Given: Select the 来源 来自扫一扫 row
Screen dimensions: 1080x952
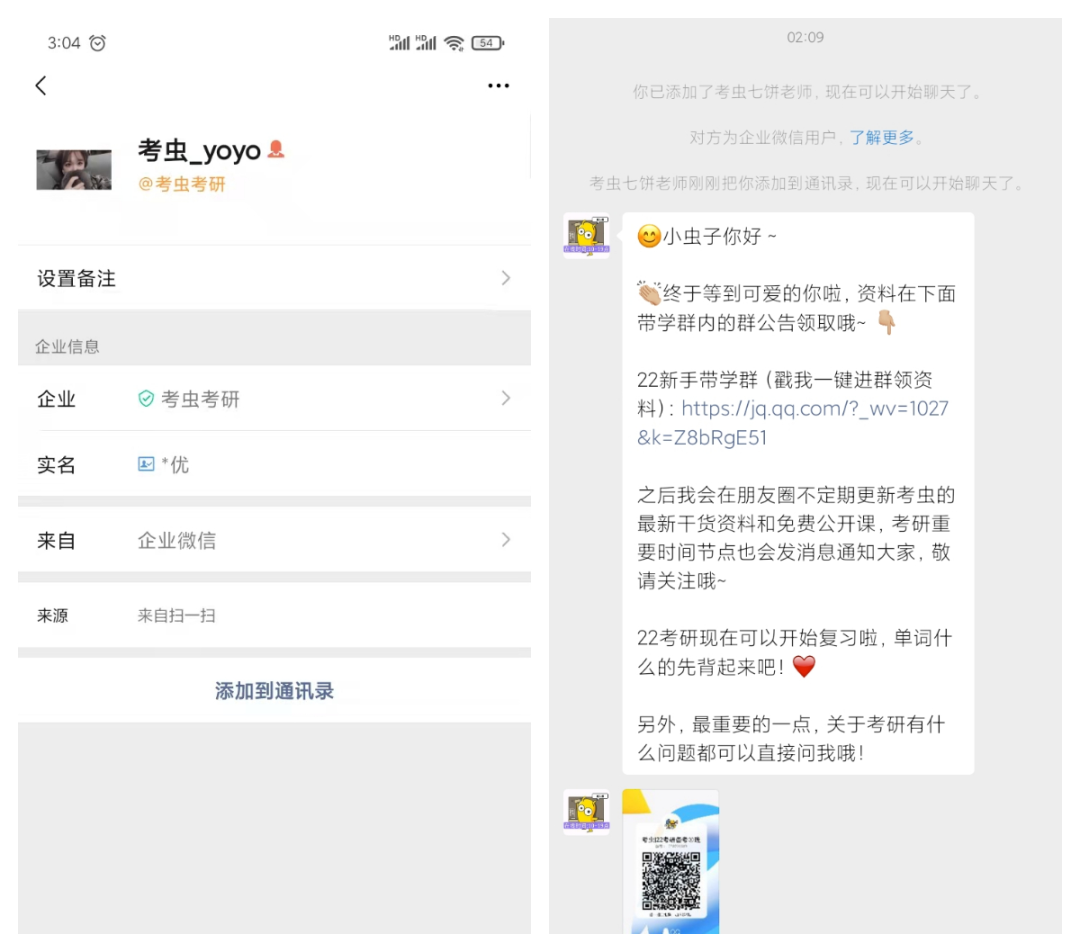Looking at the screenshot, I should point(270,615).
